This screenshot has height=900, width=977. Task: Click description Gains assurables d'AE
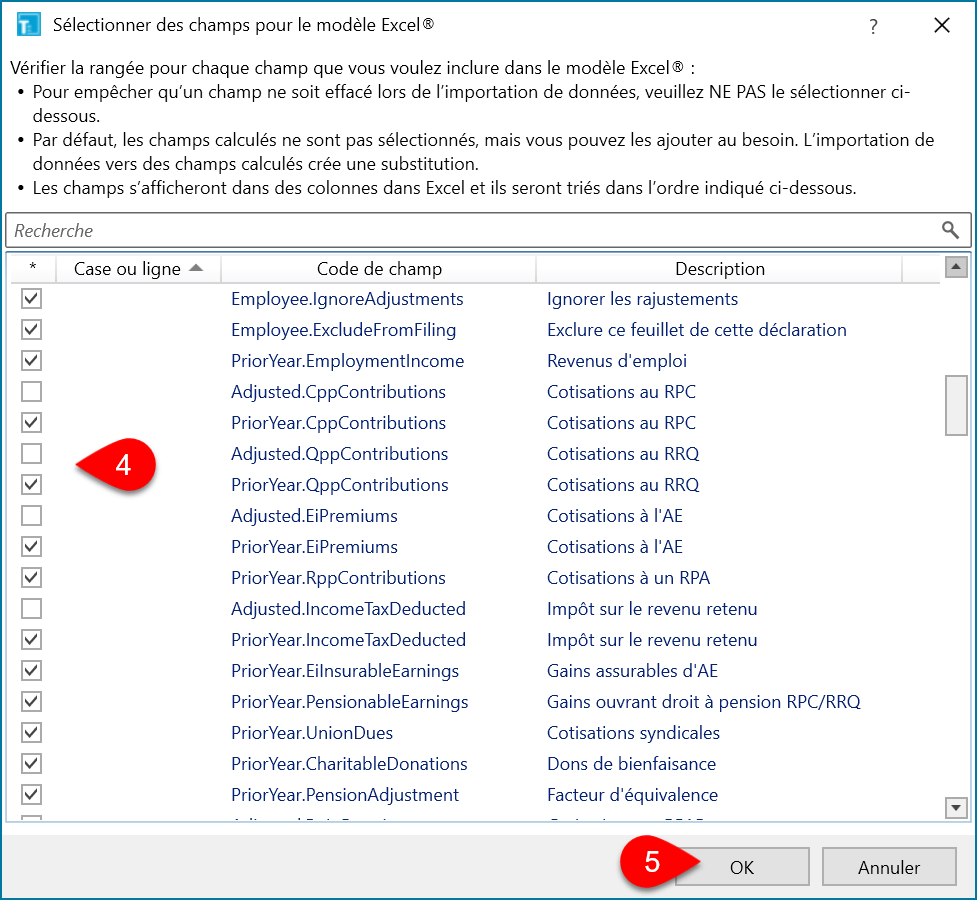pos(632,671)
